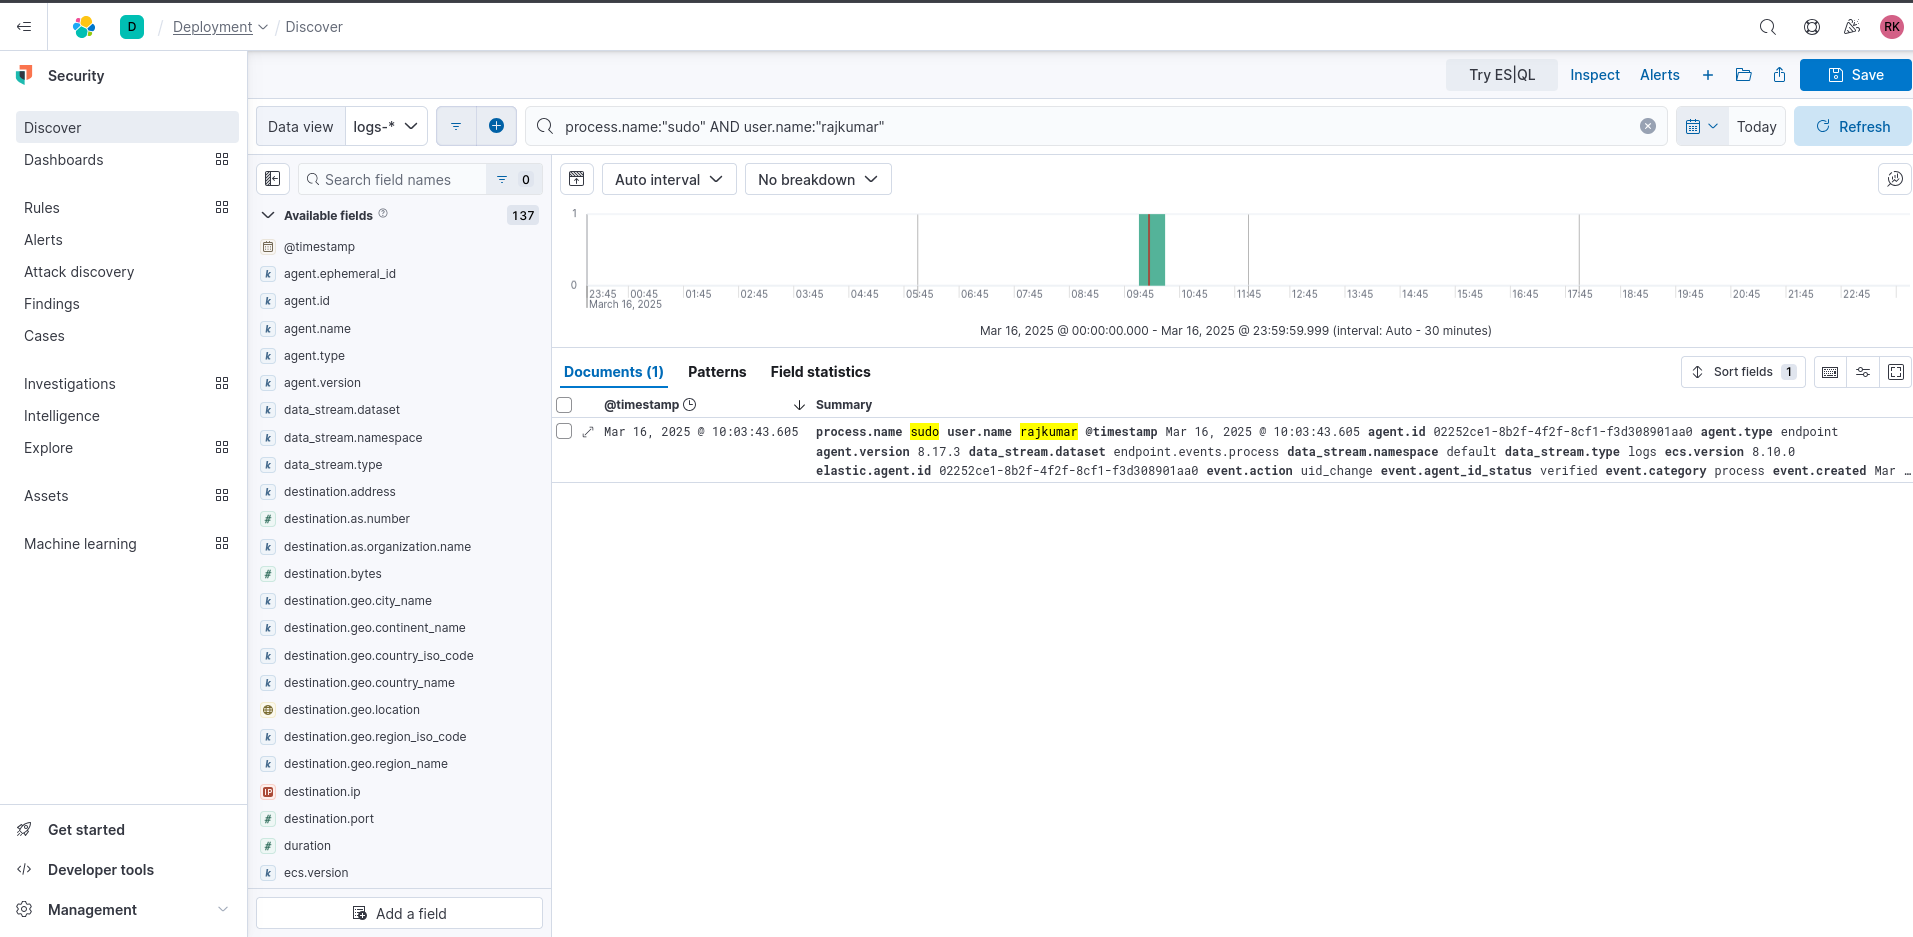Screen dimensions: 1913x937
Task: Toggle sort direction on @timestamp column
Action: (x=799, y=405)
